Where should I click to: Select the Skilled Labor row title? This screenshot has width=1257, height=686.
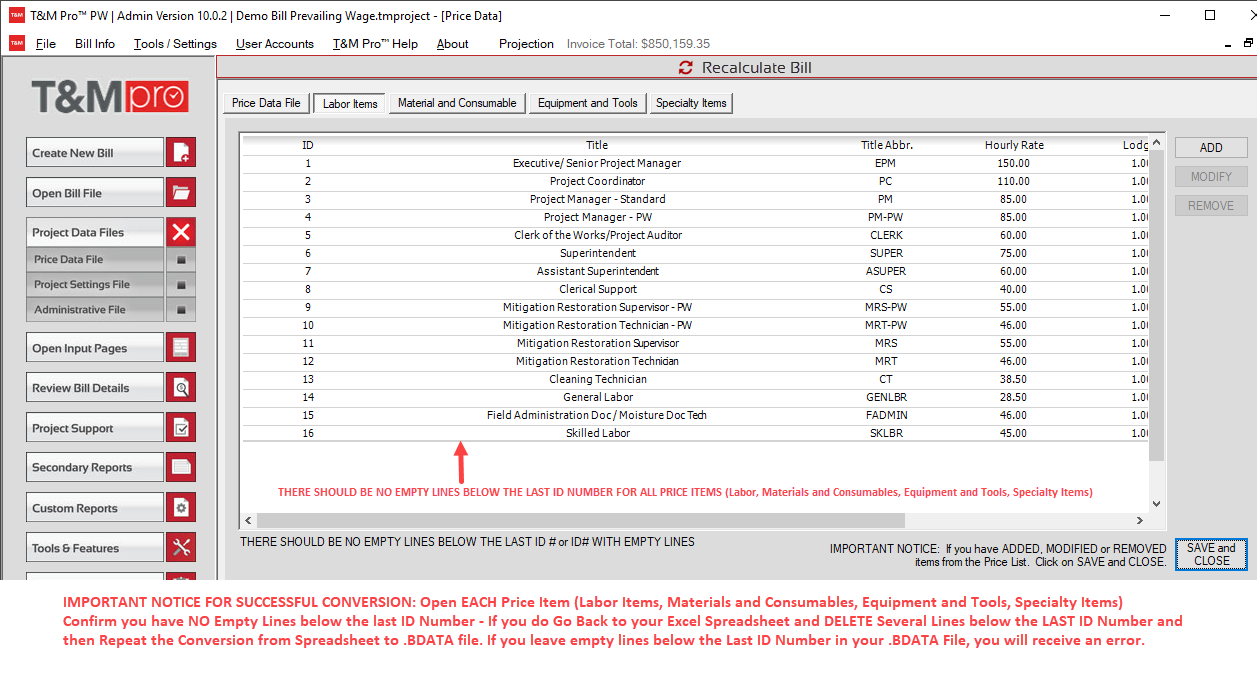point(597,433)
